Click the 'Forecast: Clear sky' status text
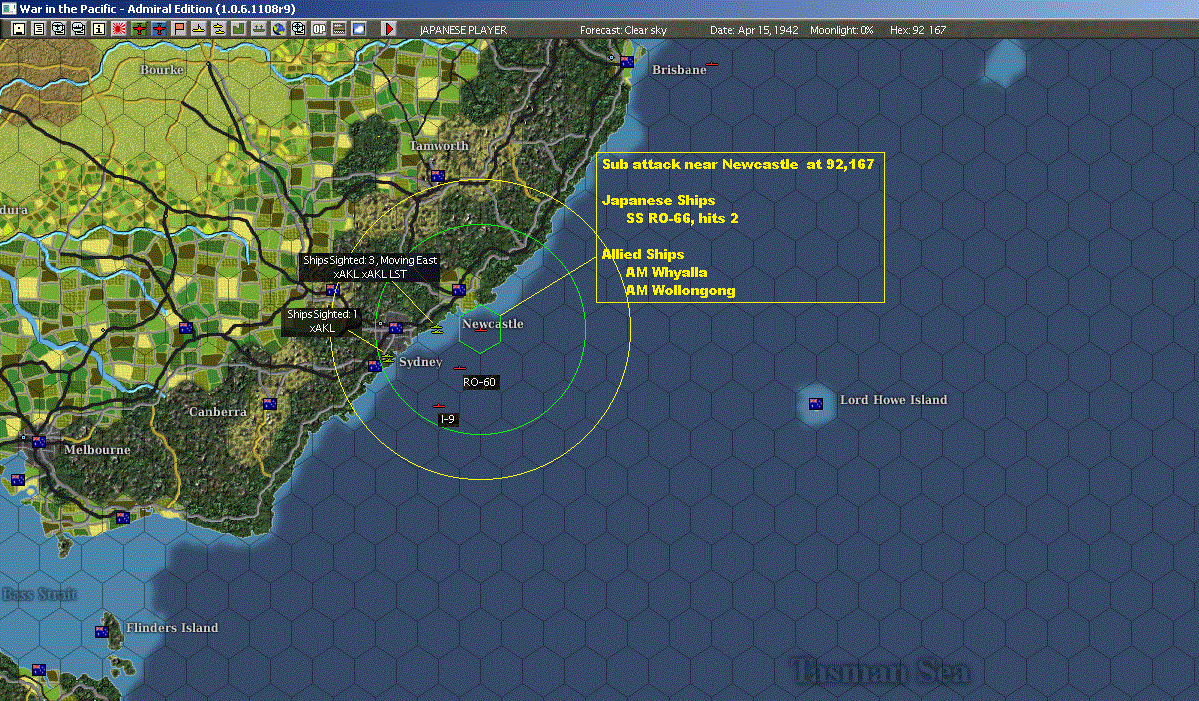The height and width of the screenshot is (701, 1199). point(623,30)
